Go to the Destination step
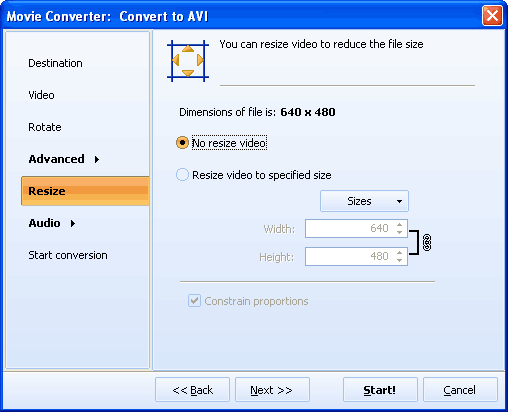The image size is (508, 412). pyautogui.click(x=55, y=63)
